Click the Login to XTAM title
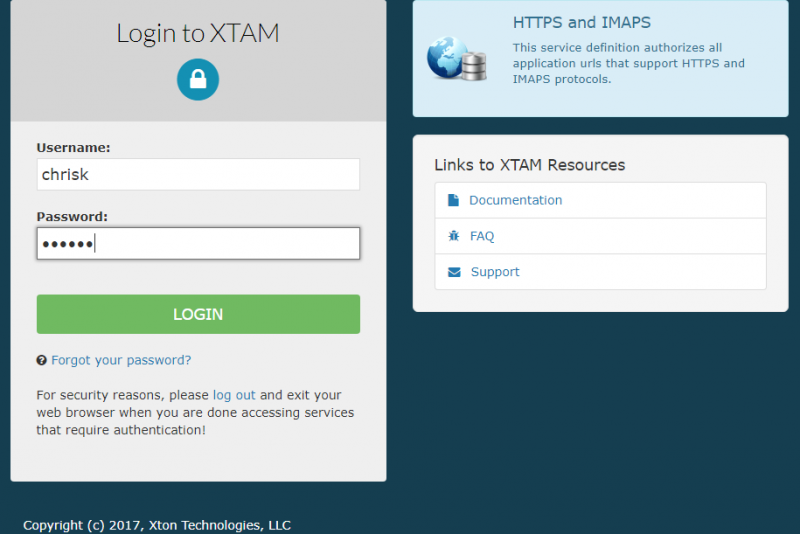 click(x=198, y=33)
